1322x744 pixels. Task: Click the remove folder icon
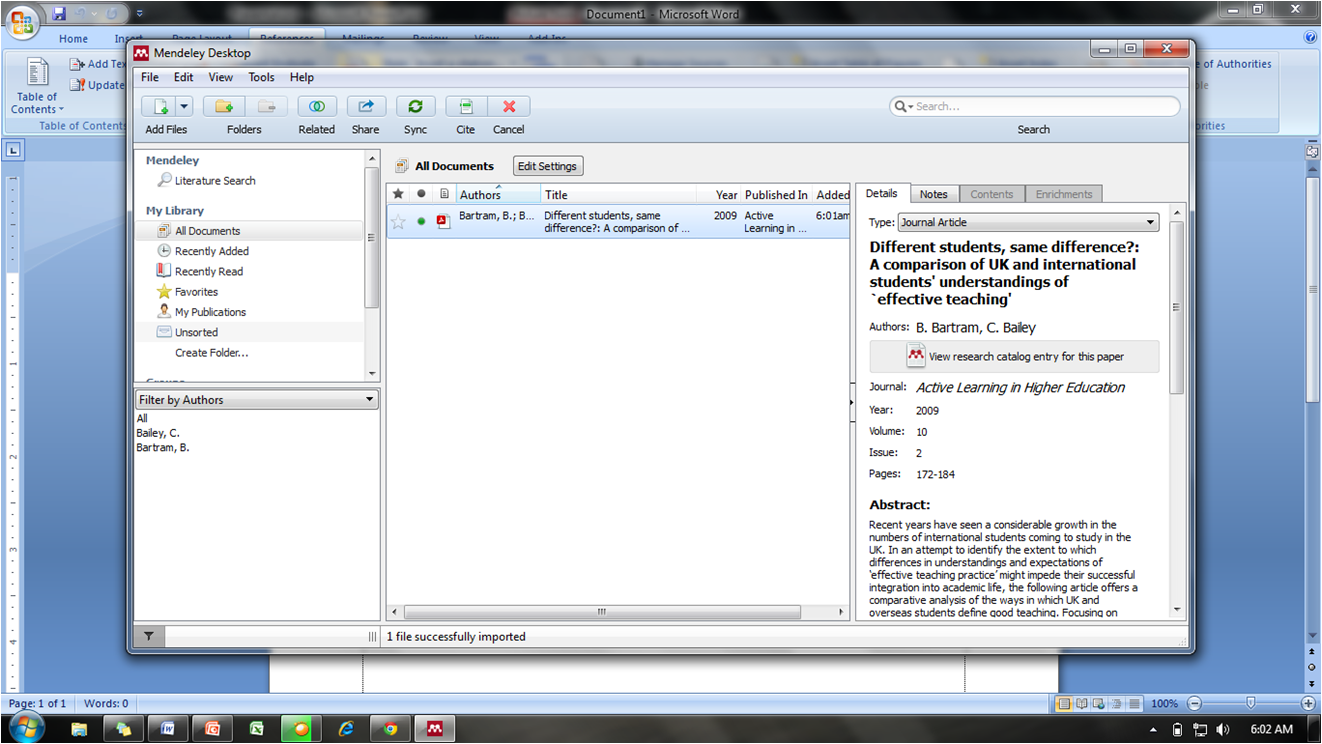[266, 106]
